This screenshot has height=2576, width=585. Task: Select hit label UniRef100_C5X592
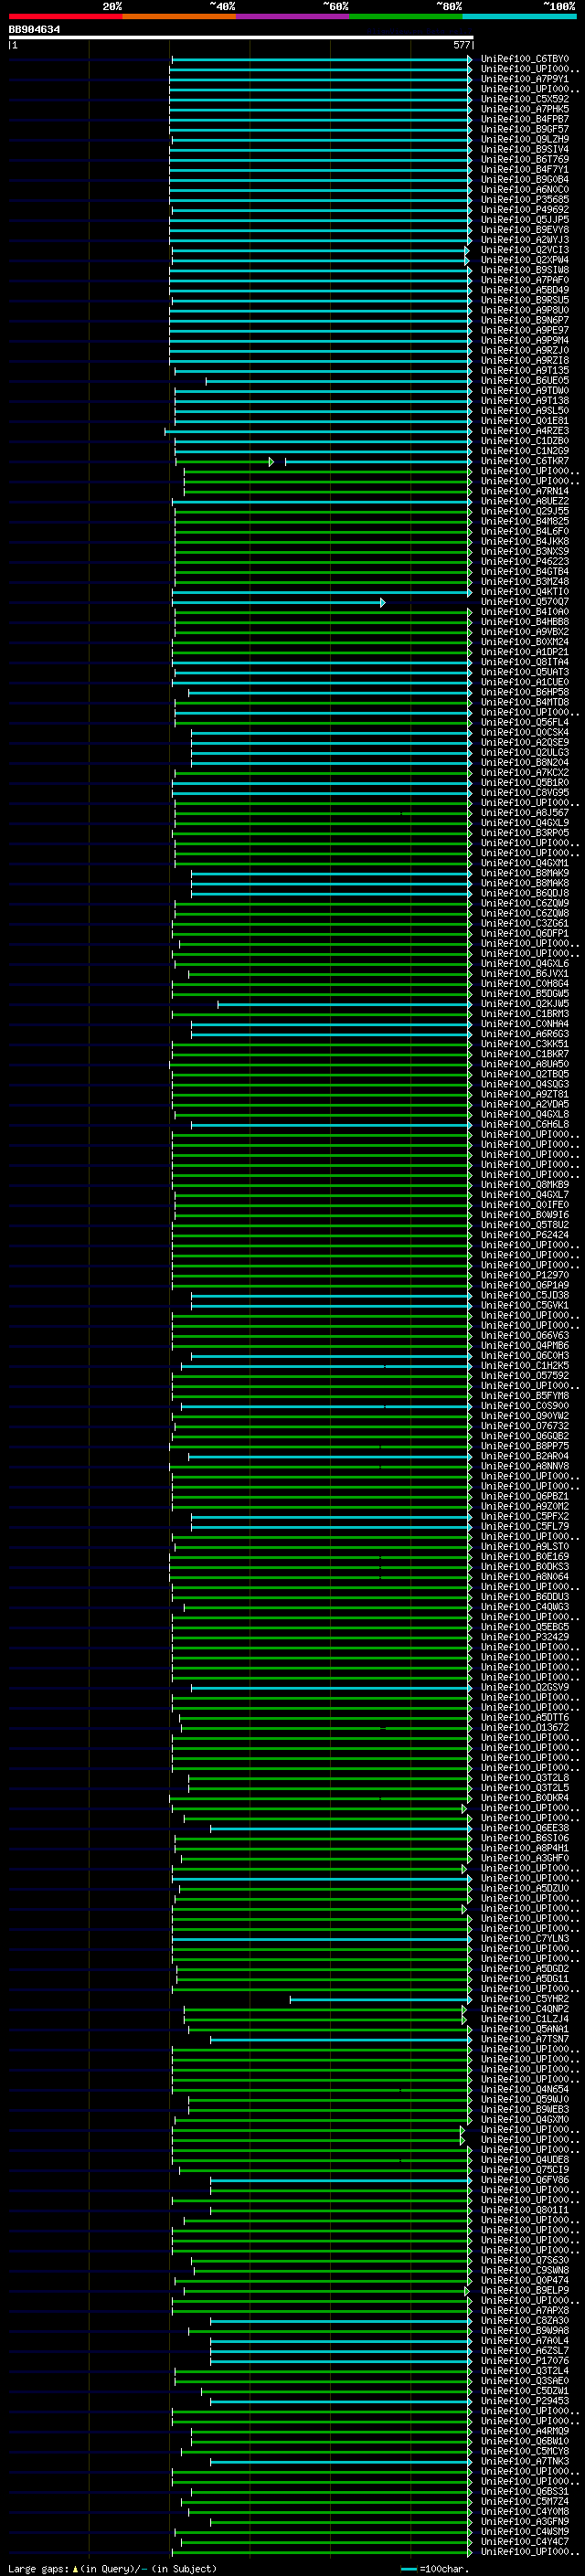[524, 99]
